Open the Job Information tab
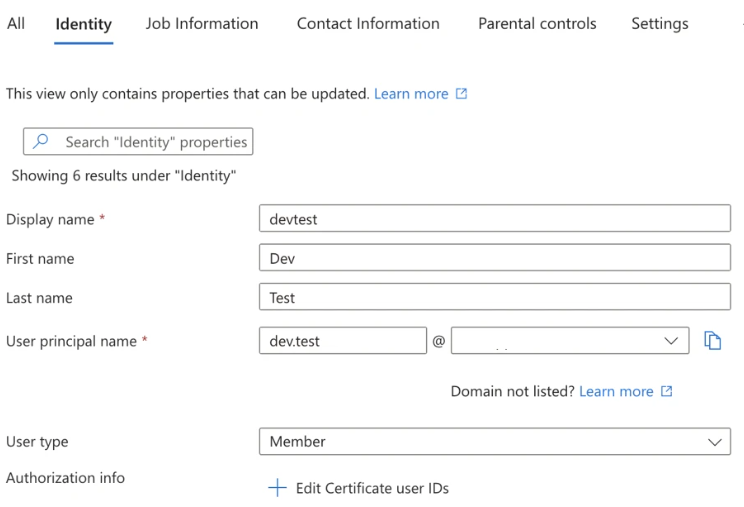This screenshot has width=744, height=507. [202, 23]
